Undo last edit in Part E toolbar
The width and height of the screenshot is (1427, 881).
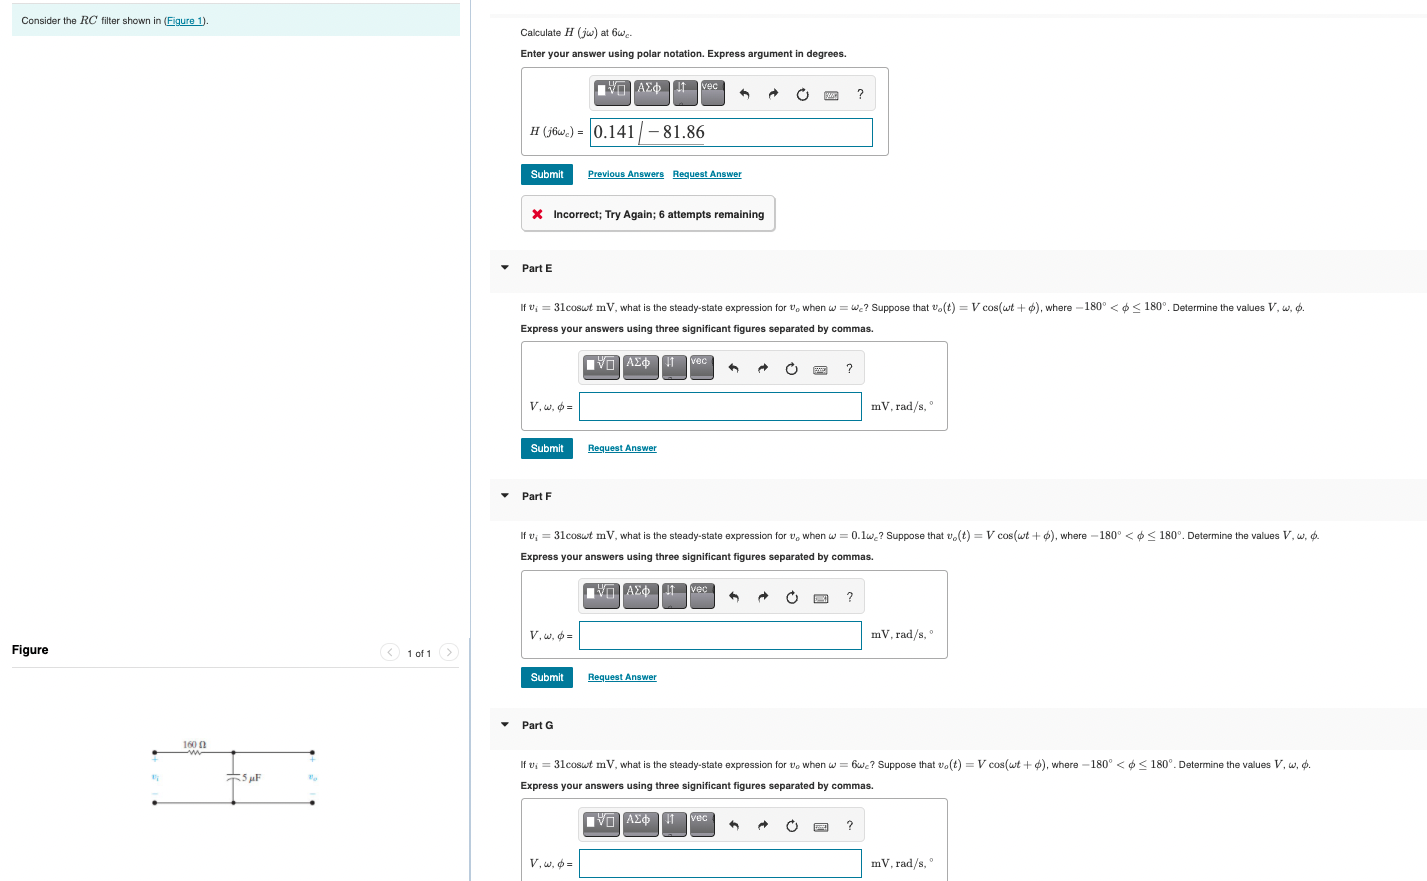pyautogui.click(x=733, y=369)
